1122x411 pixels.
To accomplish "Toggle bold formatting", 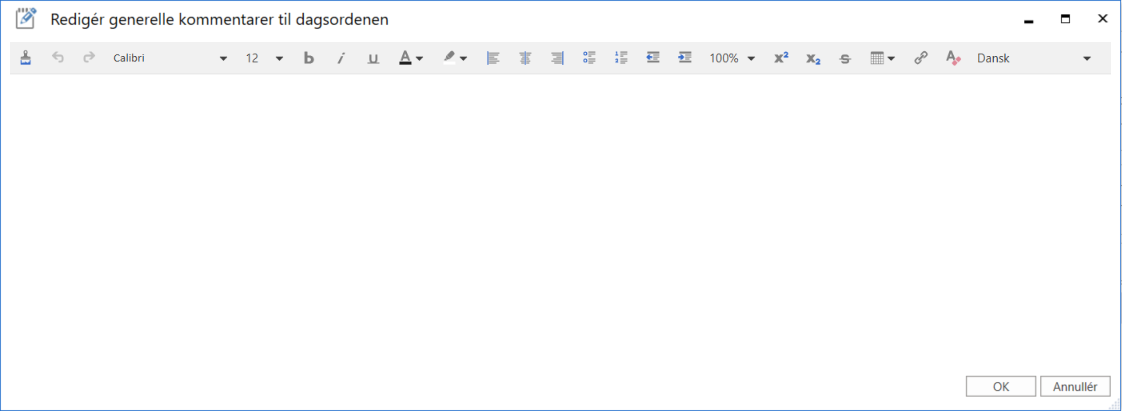I will pos(309,58).
